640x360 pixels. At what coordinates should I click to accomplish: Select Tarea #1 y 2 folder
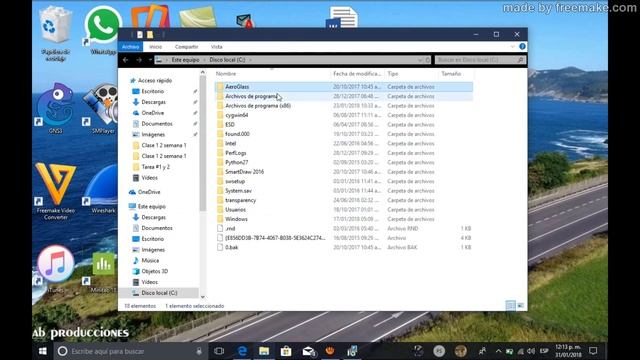155,167
